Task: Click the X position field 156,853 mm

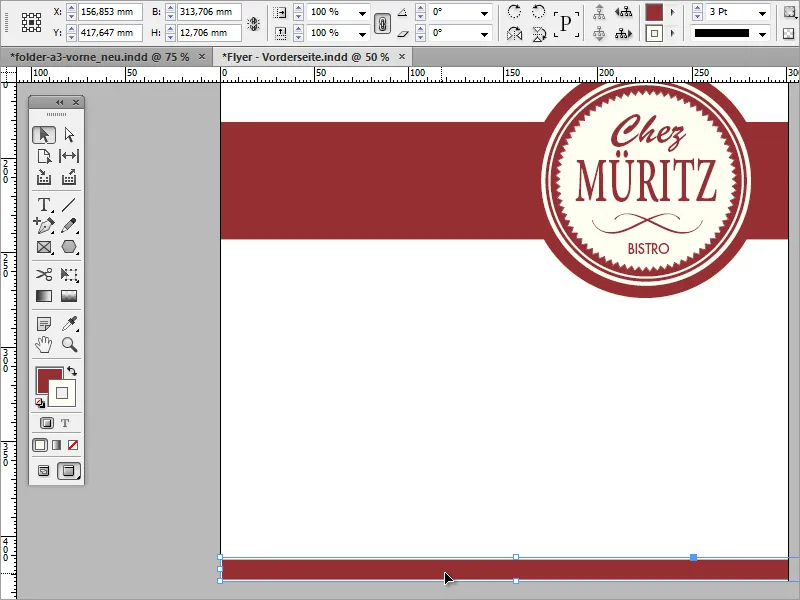Action: pyautogui.click(x=110, y=12)
